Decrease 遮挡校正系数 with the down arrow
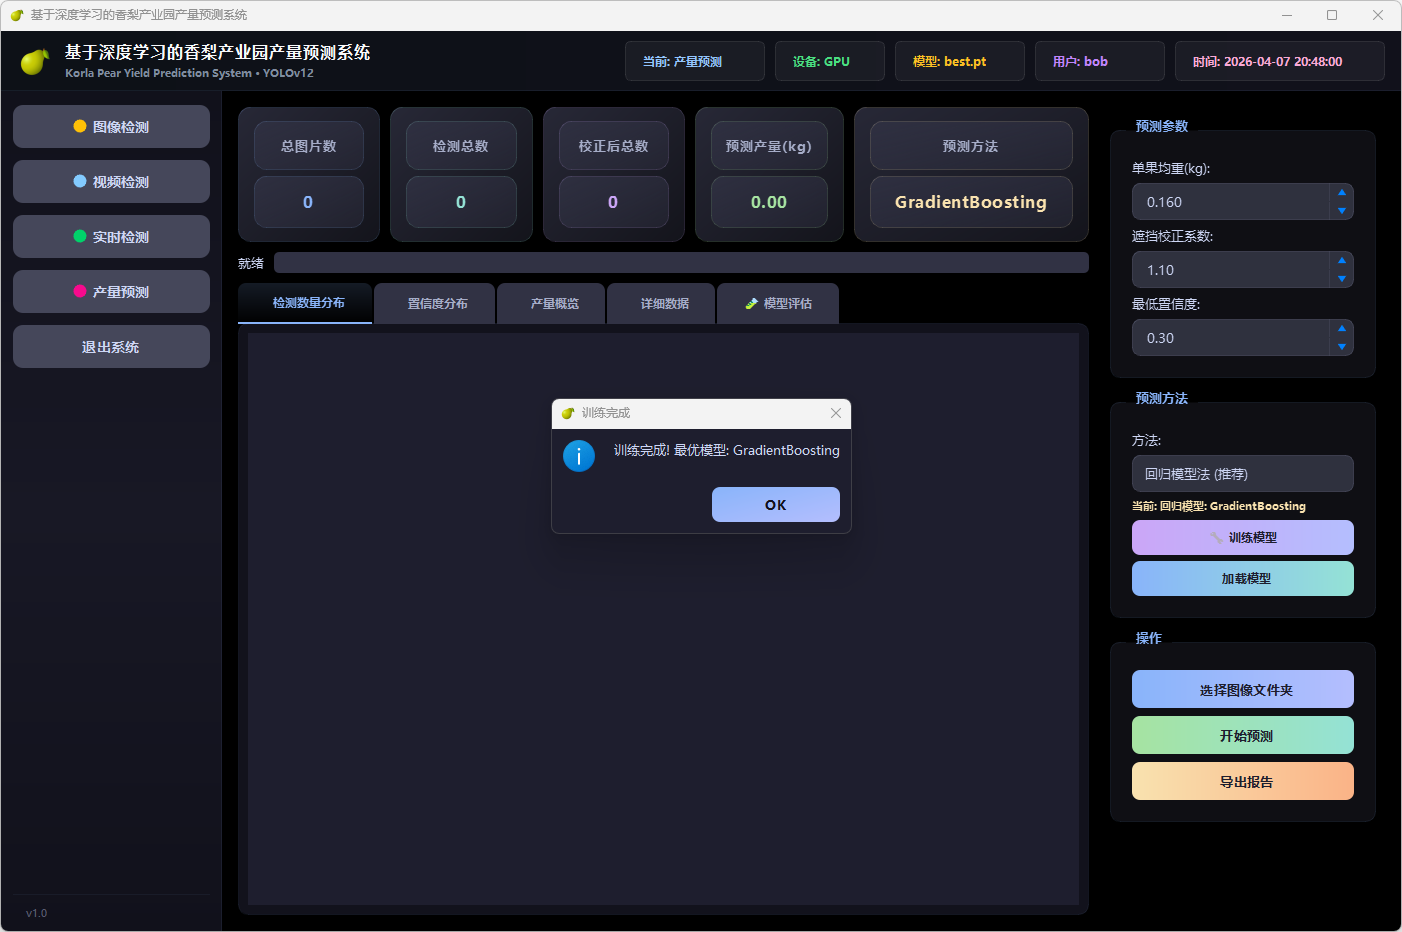Screen dimensions: 1402x932 1342,279
